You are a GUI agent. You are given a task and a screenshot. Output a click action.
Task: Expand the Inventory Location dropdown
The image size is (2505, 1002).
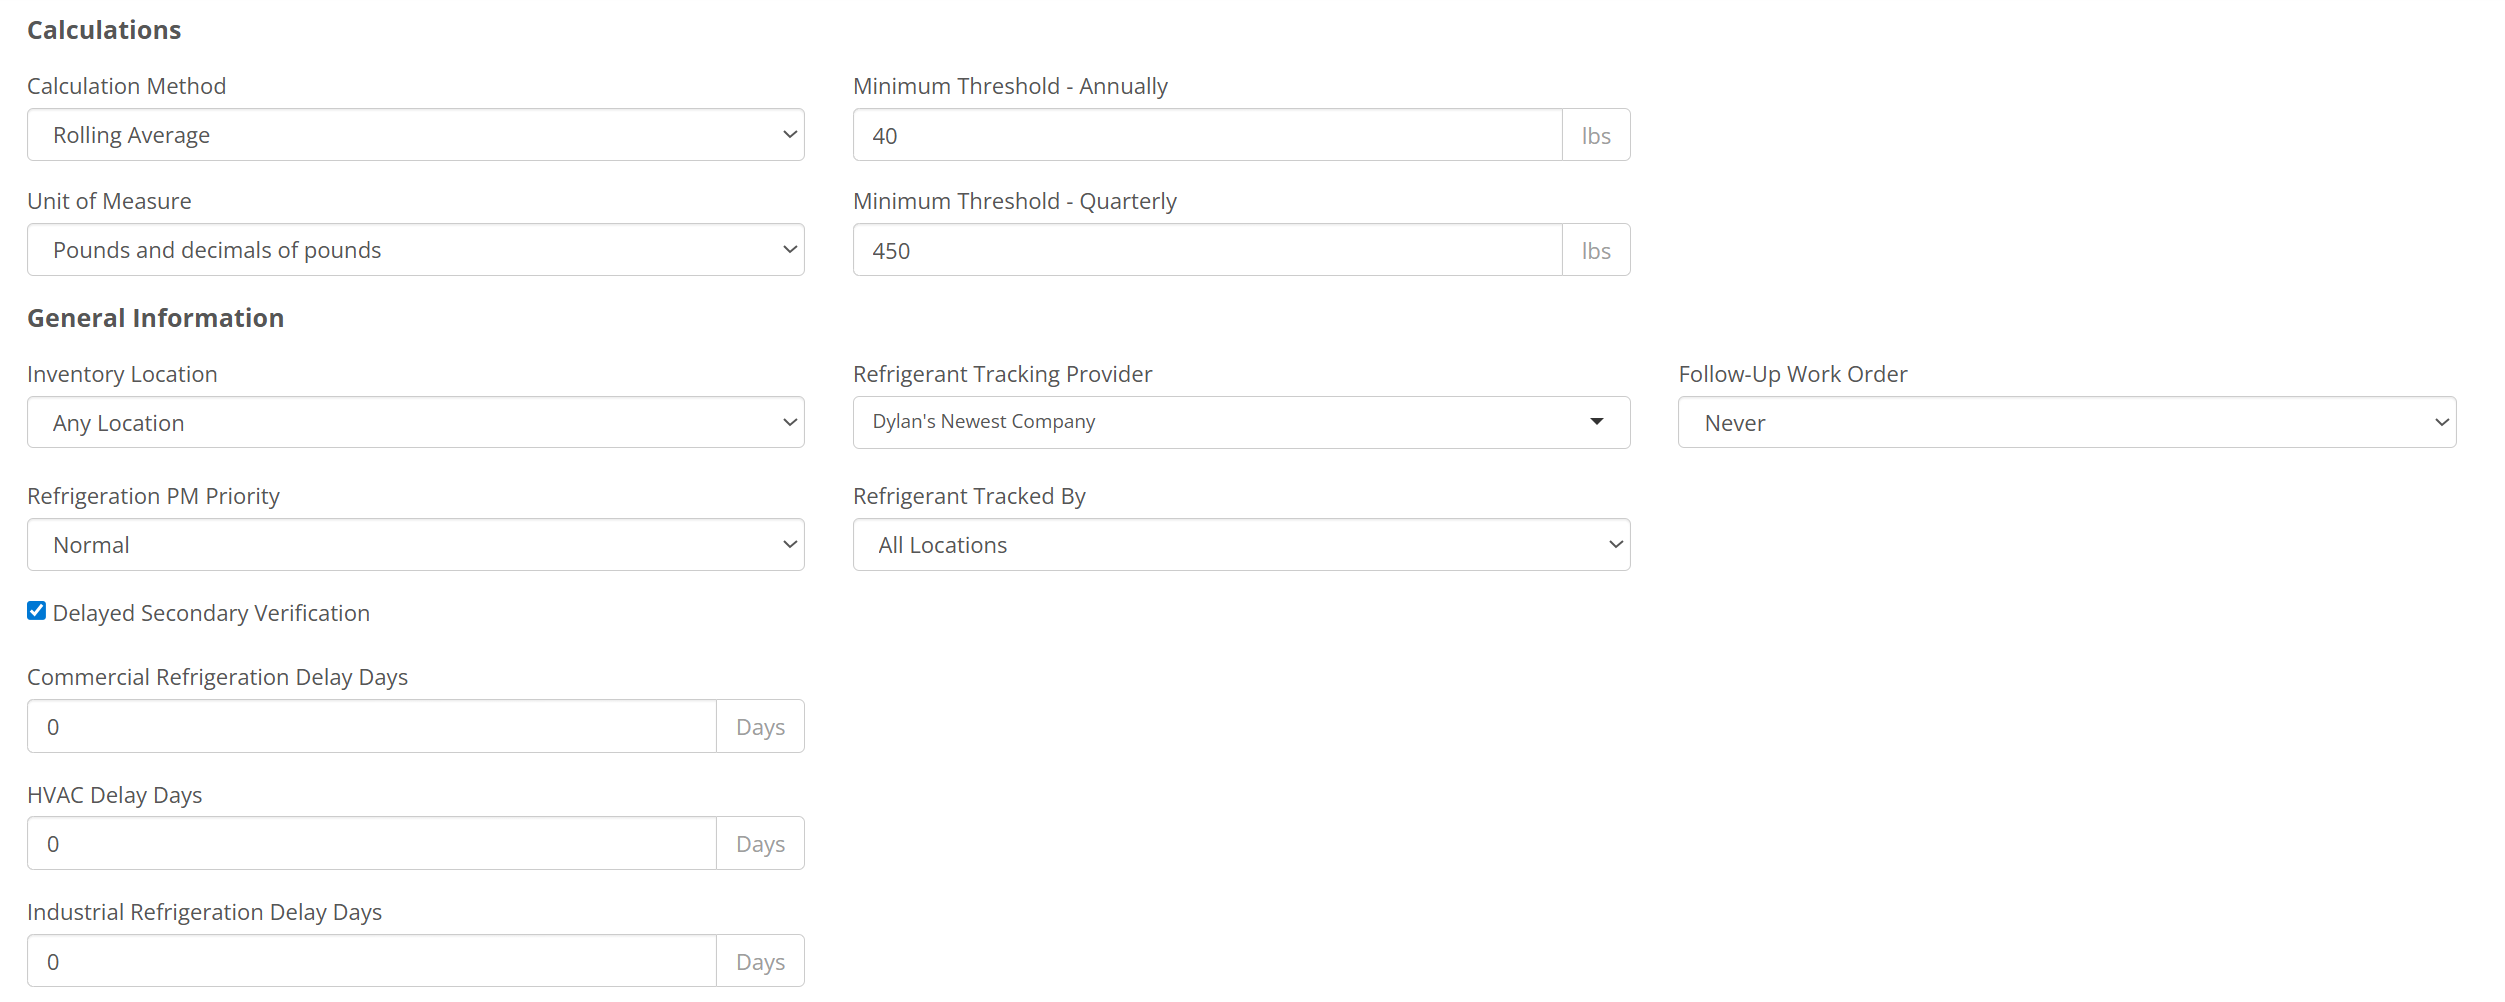coord(414,423)
